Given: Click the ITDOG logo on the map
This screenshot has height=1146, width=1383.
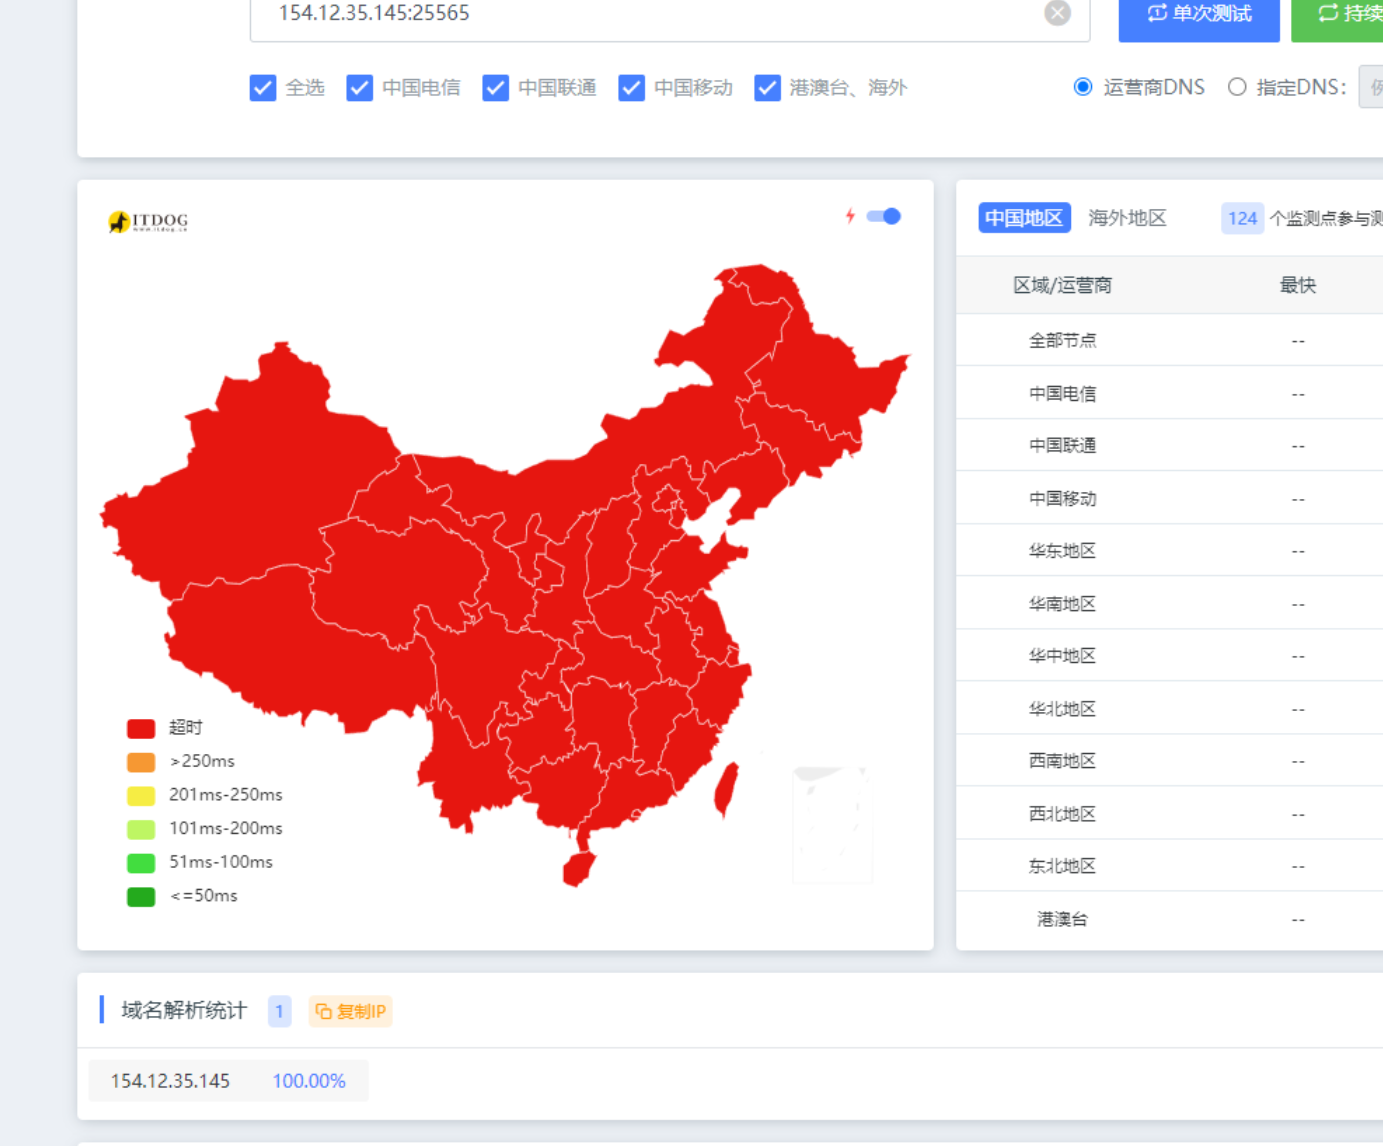Looking at the screenshot, I should pyautogui.click(x=148, y=220).
